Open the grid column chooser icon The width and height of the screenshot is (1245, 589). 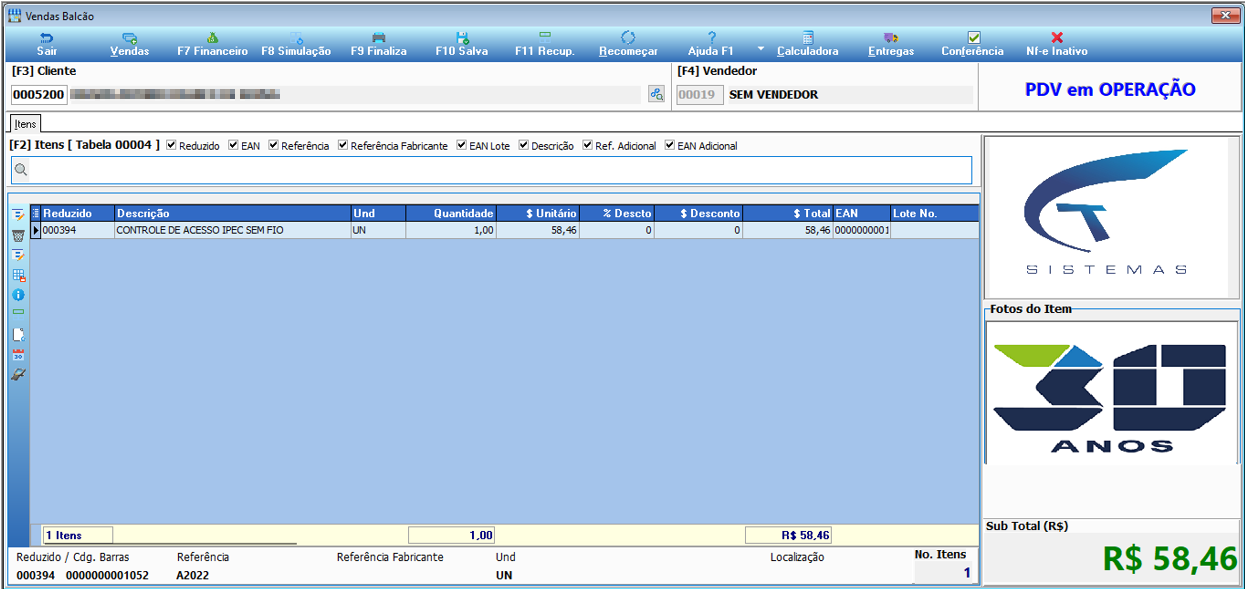(x=36, y=214)
